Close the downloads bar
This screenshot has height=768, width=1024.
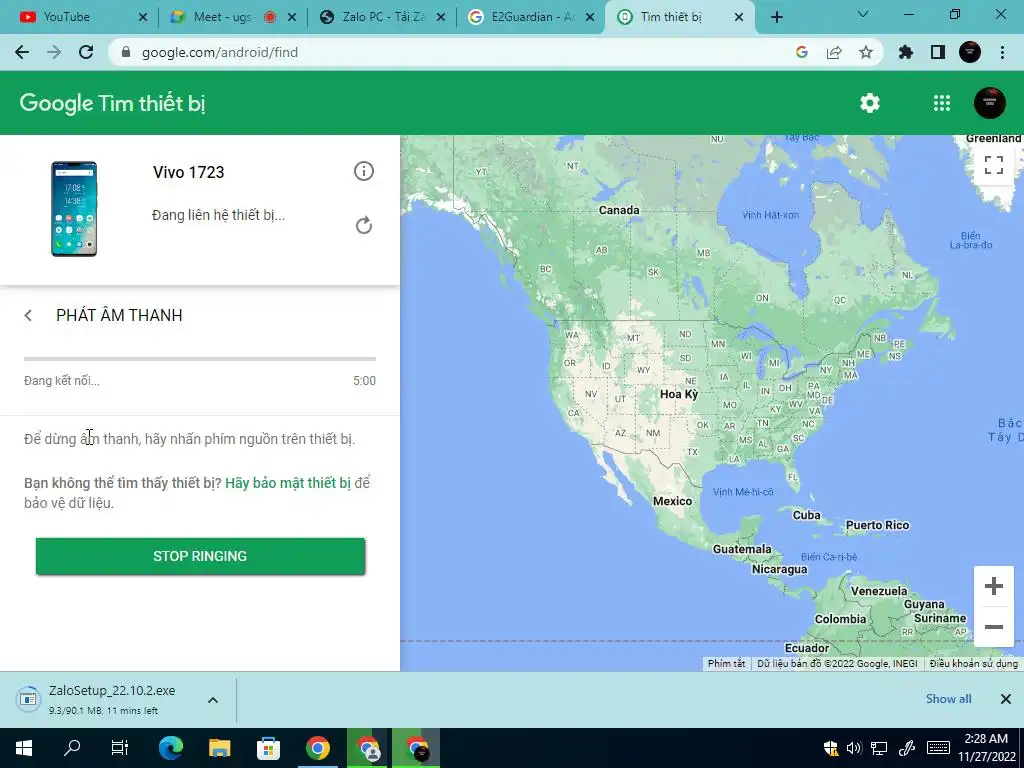pos(1006,699)
